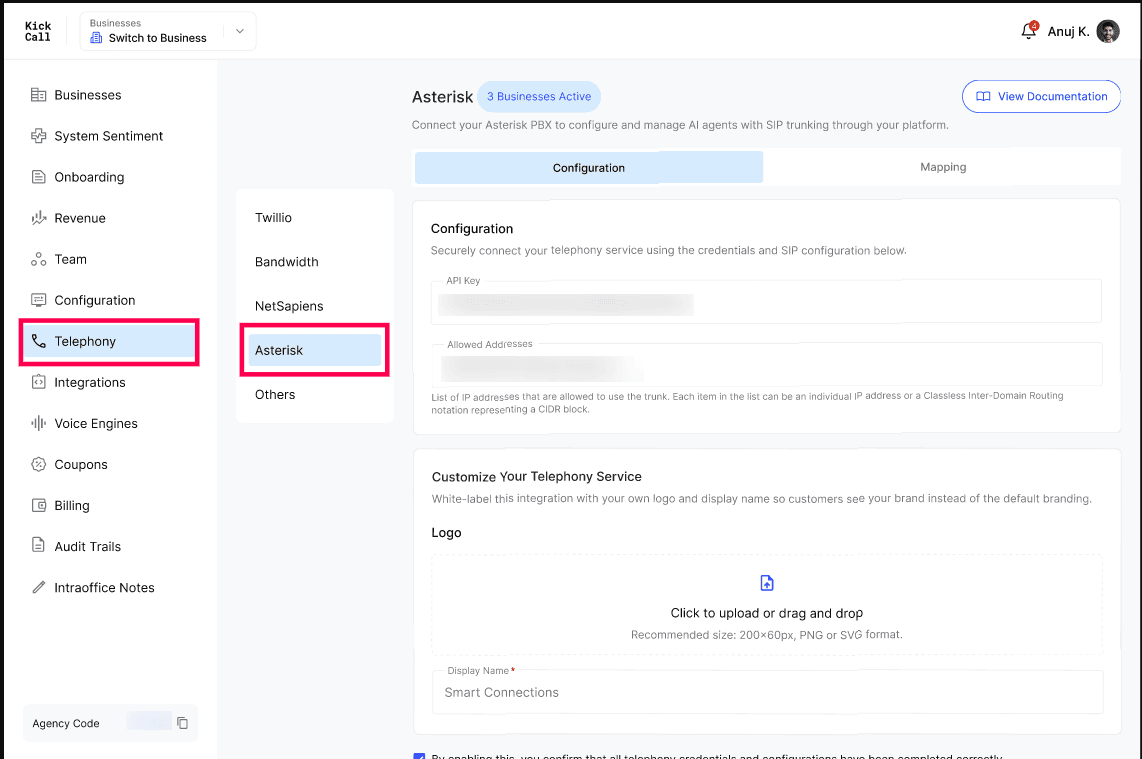Click the Telephony phone icon
The height and width of the screenshot is (759, 1142).
(x=38, y=341)
